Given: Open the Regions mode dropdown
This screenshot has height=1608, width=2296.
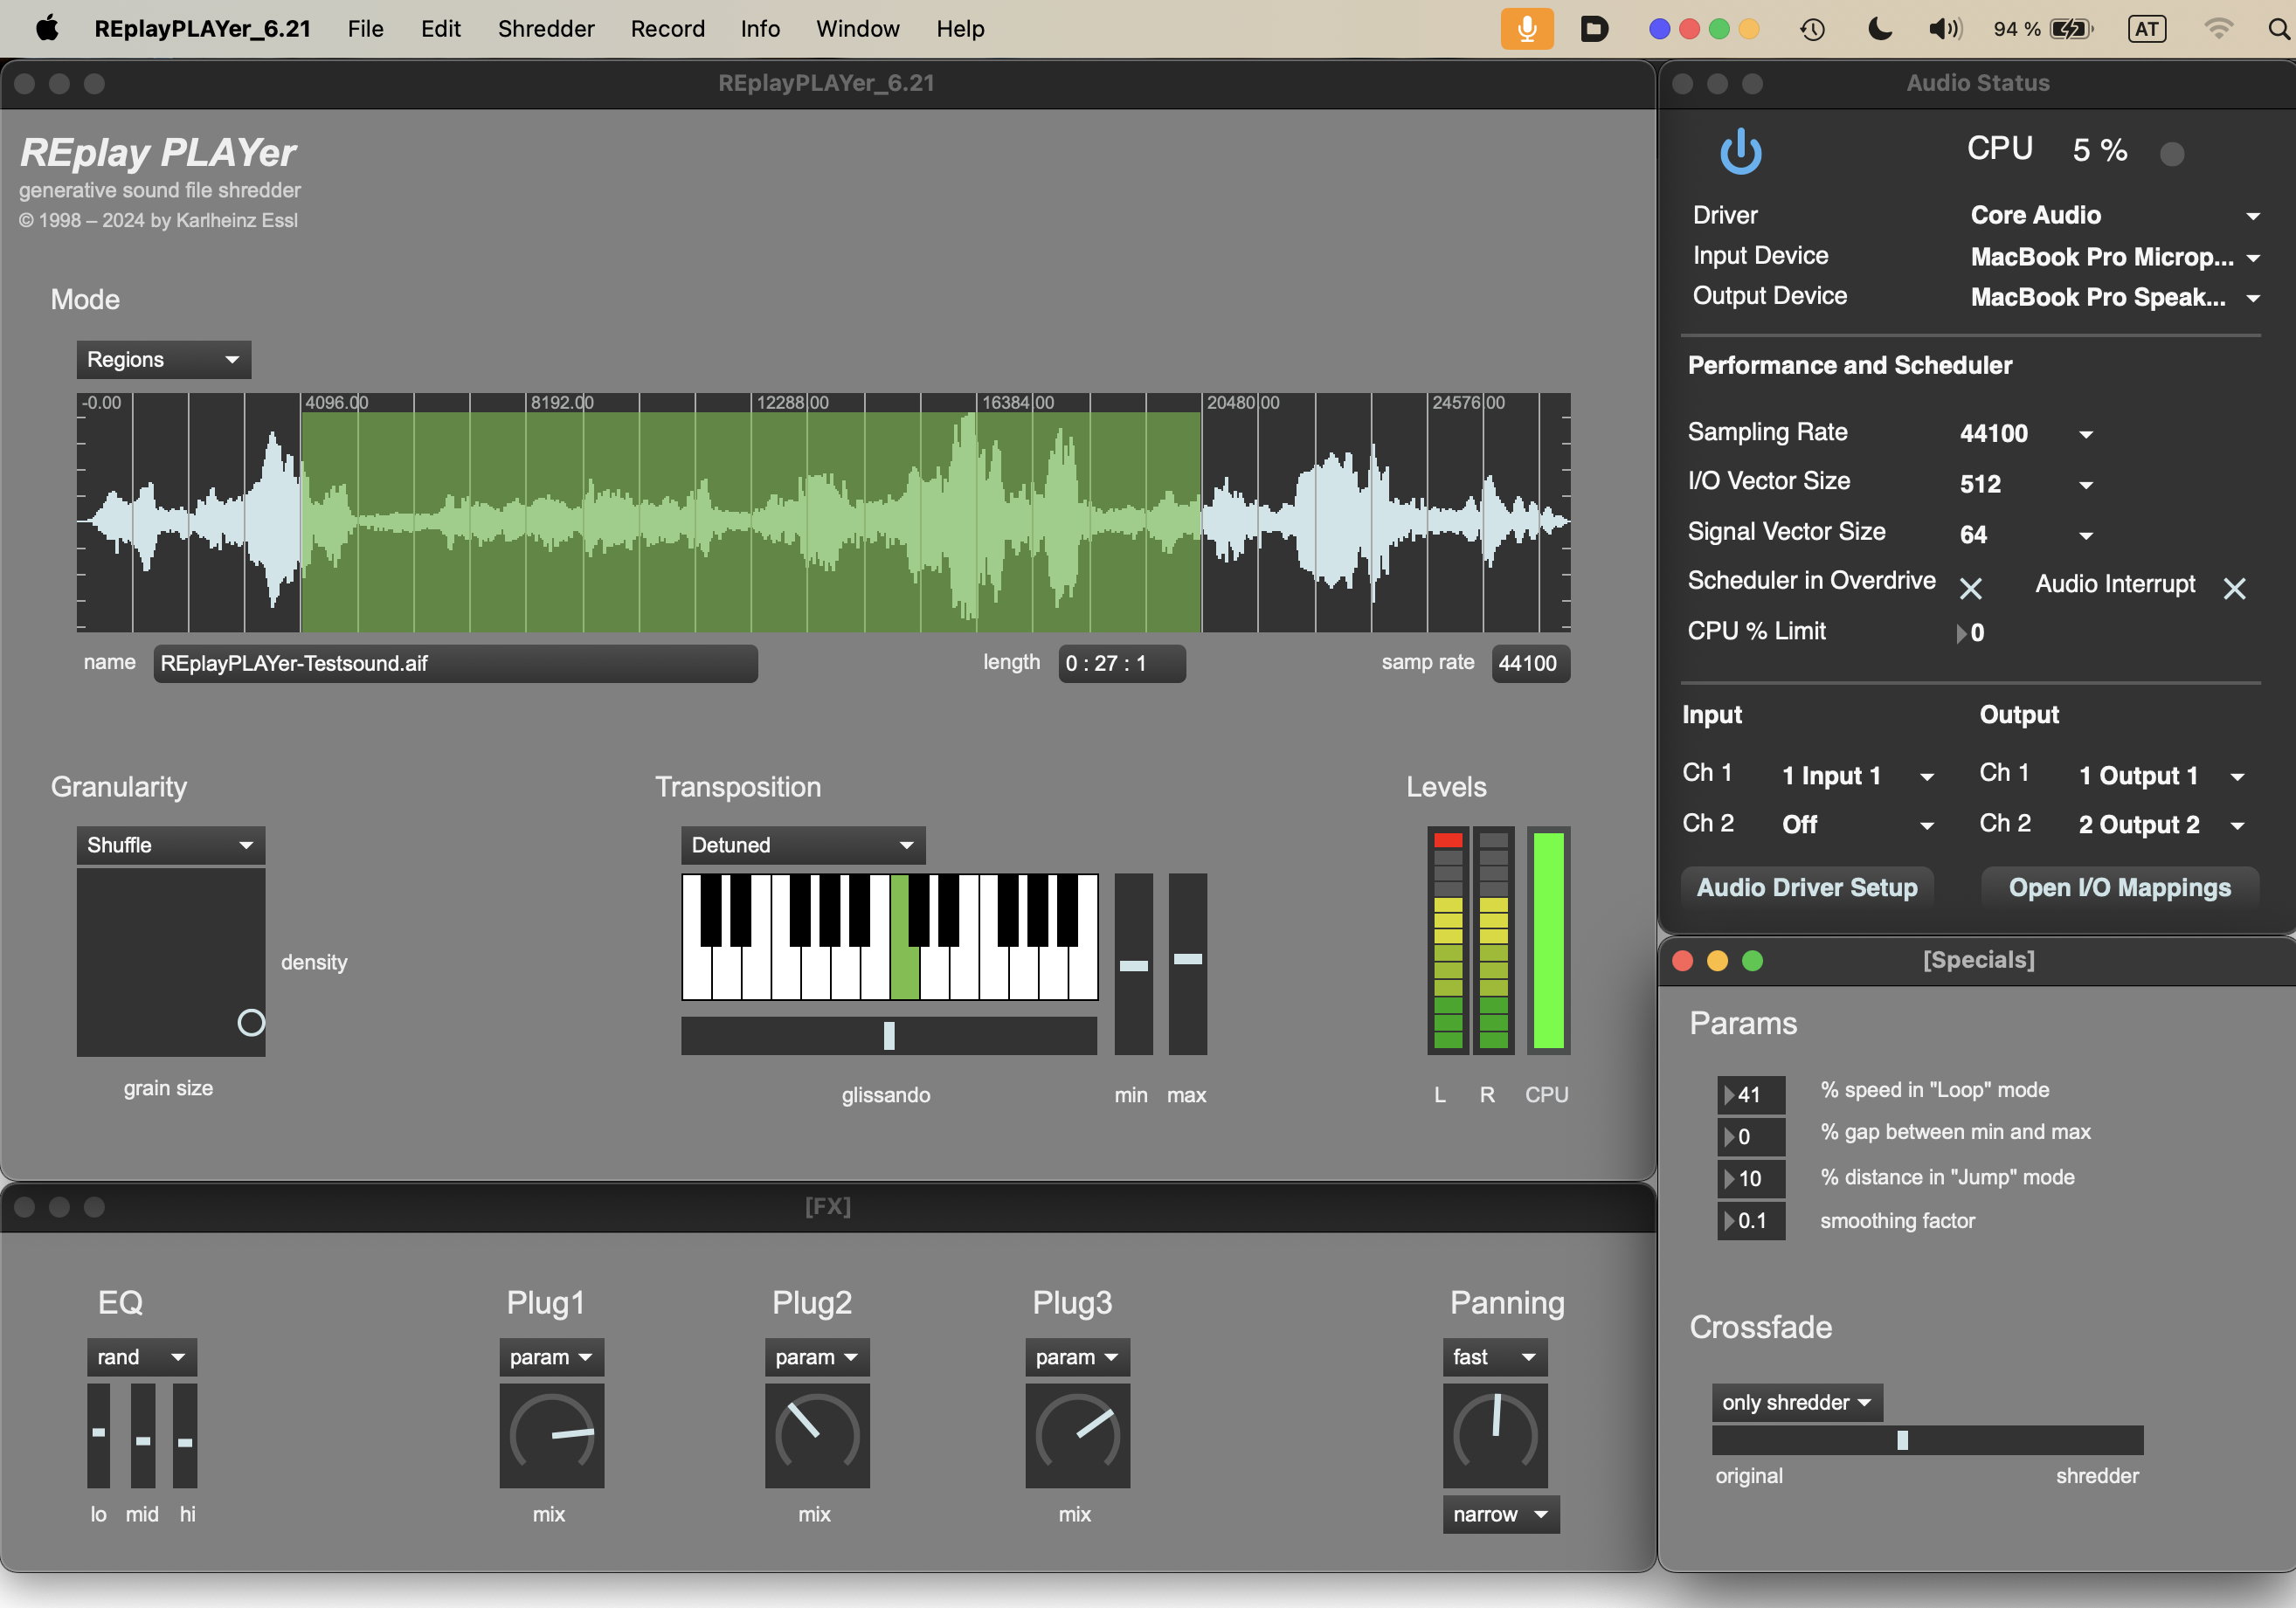Looking at the screenshot, I should pyautogui.click(x=163, y=360).
